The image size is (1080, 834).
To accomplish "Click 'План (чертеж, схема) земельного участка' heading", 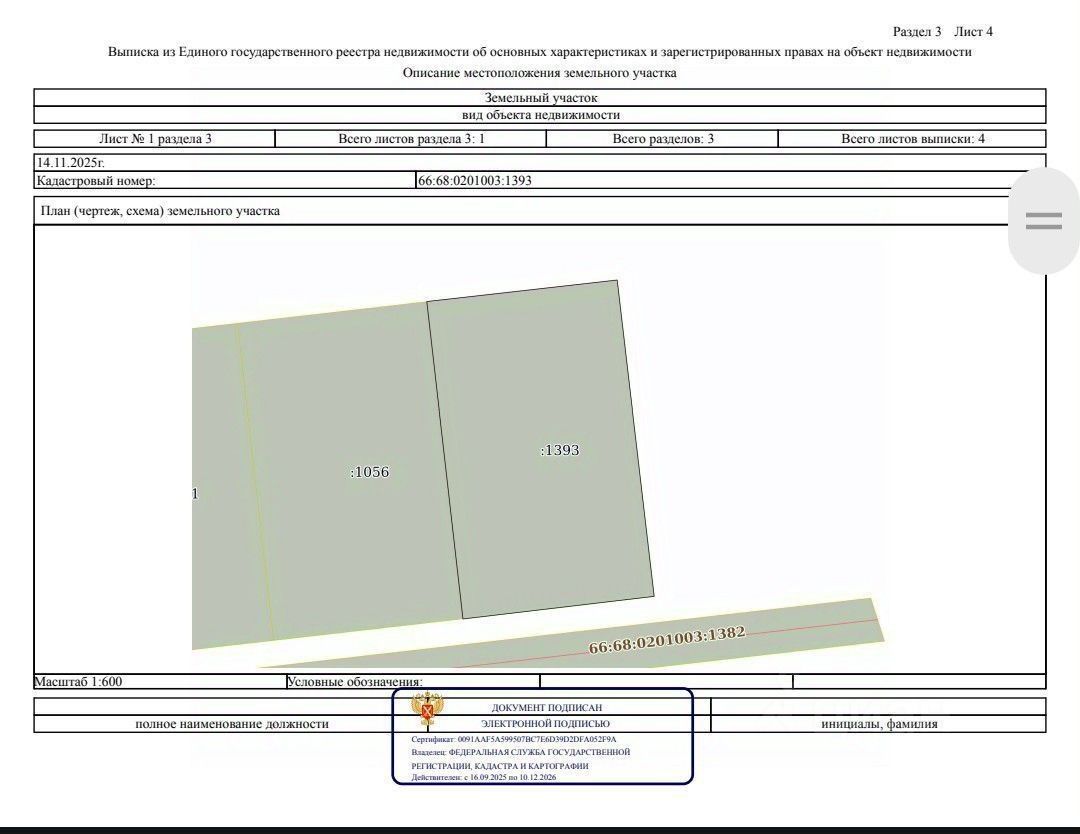I will click(x=160, y=211).
